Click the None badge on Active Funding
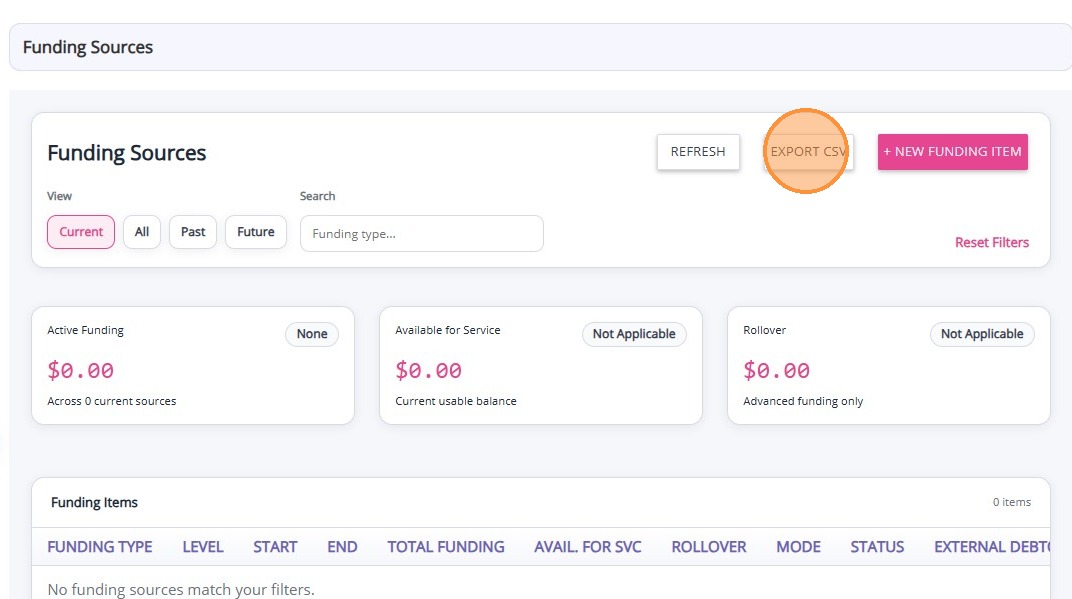The width and height of the screenshot is (1072, 599). point(312,334)
